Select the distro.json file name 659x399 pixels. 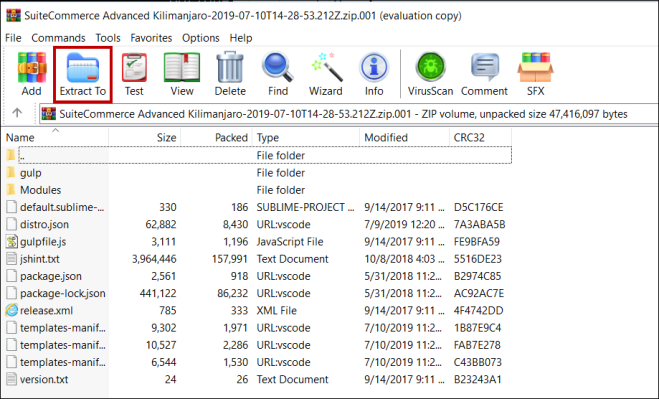click(x=44, y=225)
